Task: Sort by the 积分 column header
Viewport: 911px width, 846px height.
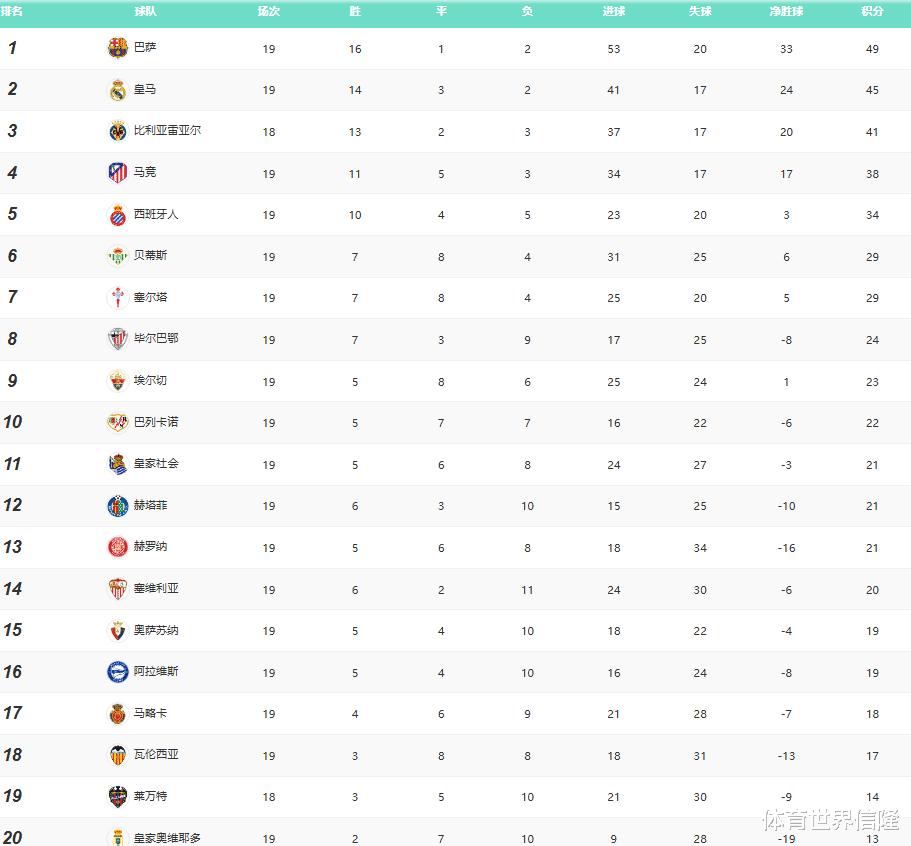Action: 872,11
